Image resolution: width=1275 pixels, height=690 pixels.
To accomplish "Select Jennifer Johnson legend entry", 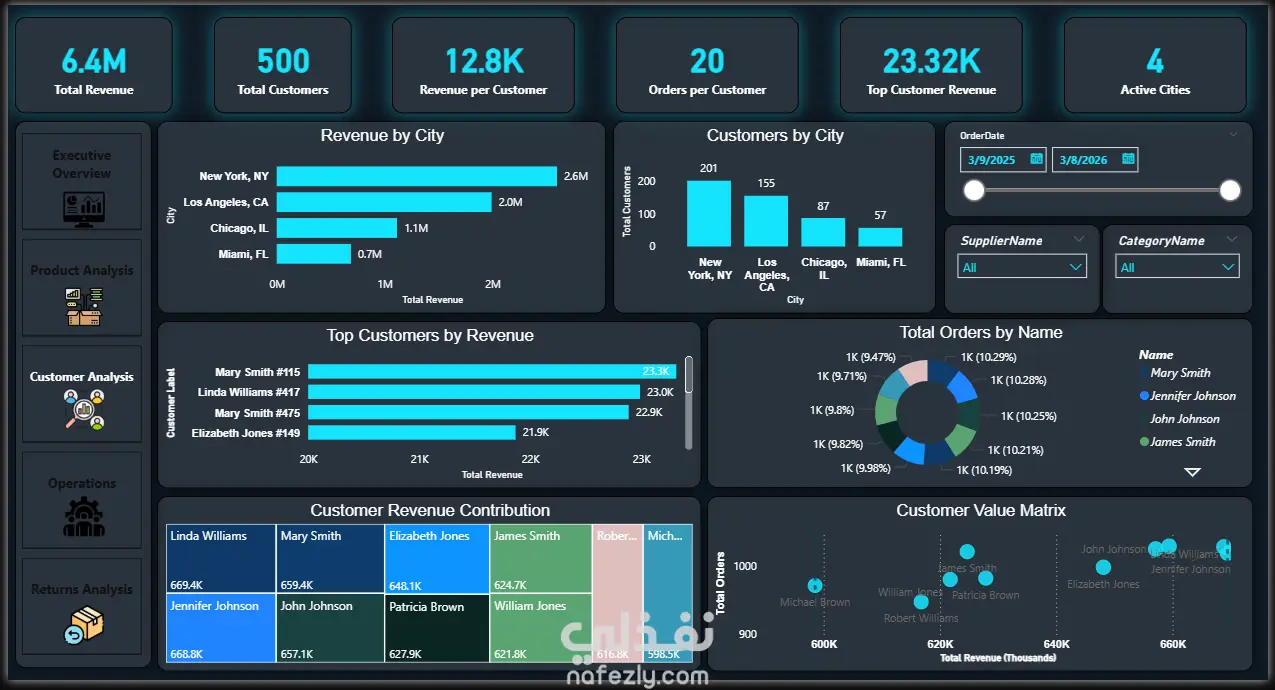I will (x=1188, y=396).
